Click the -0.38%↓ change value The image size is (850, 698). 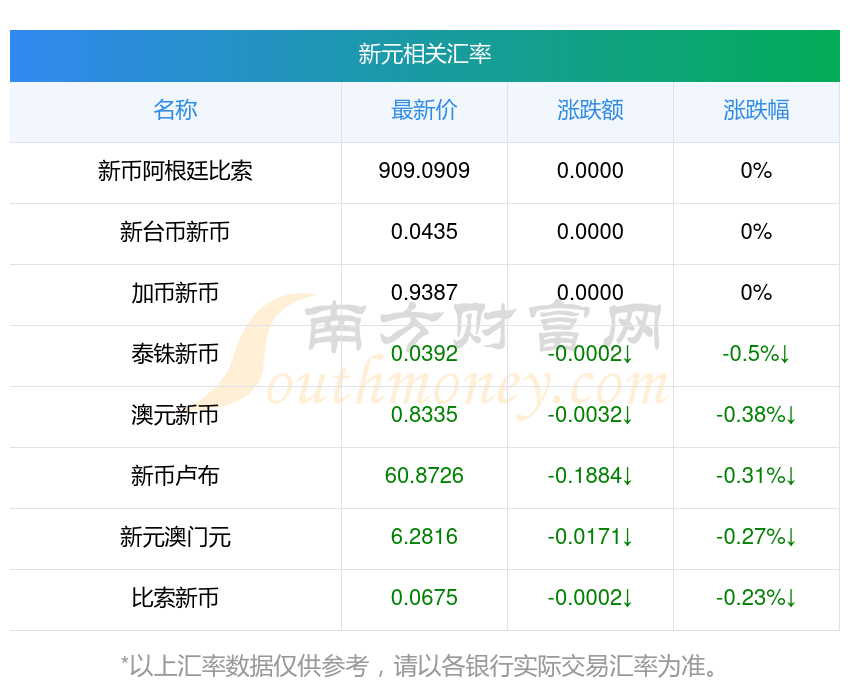756,415
